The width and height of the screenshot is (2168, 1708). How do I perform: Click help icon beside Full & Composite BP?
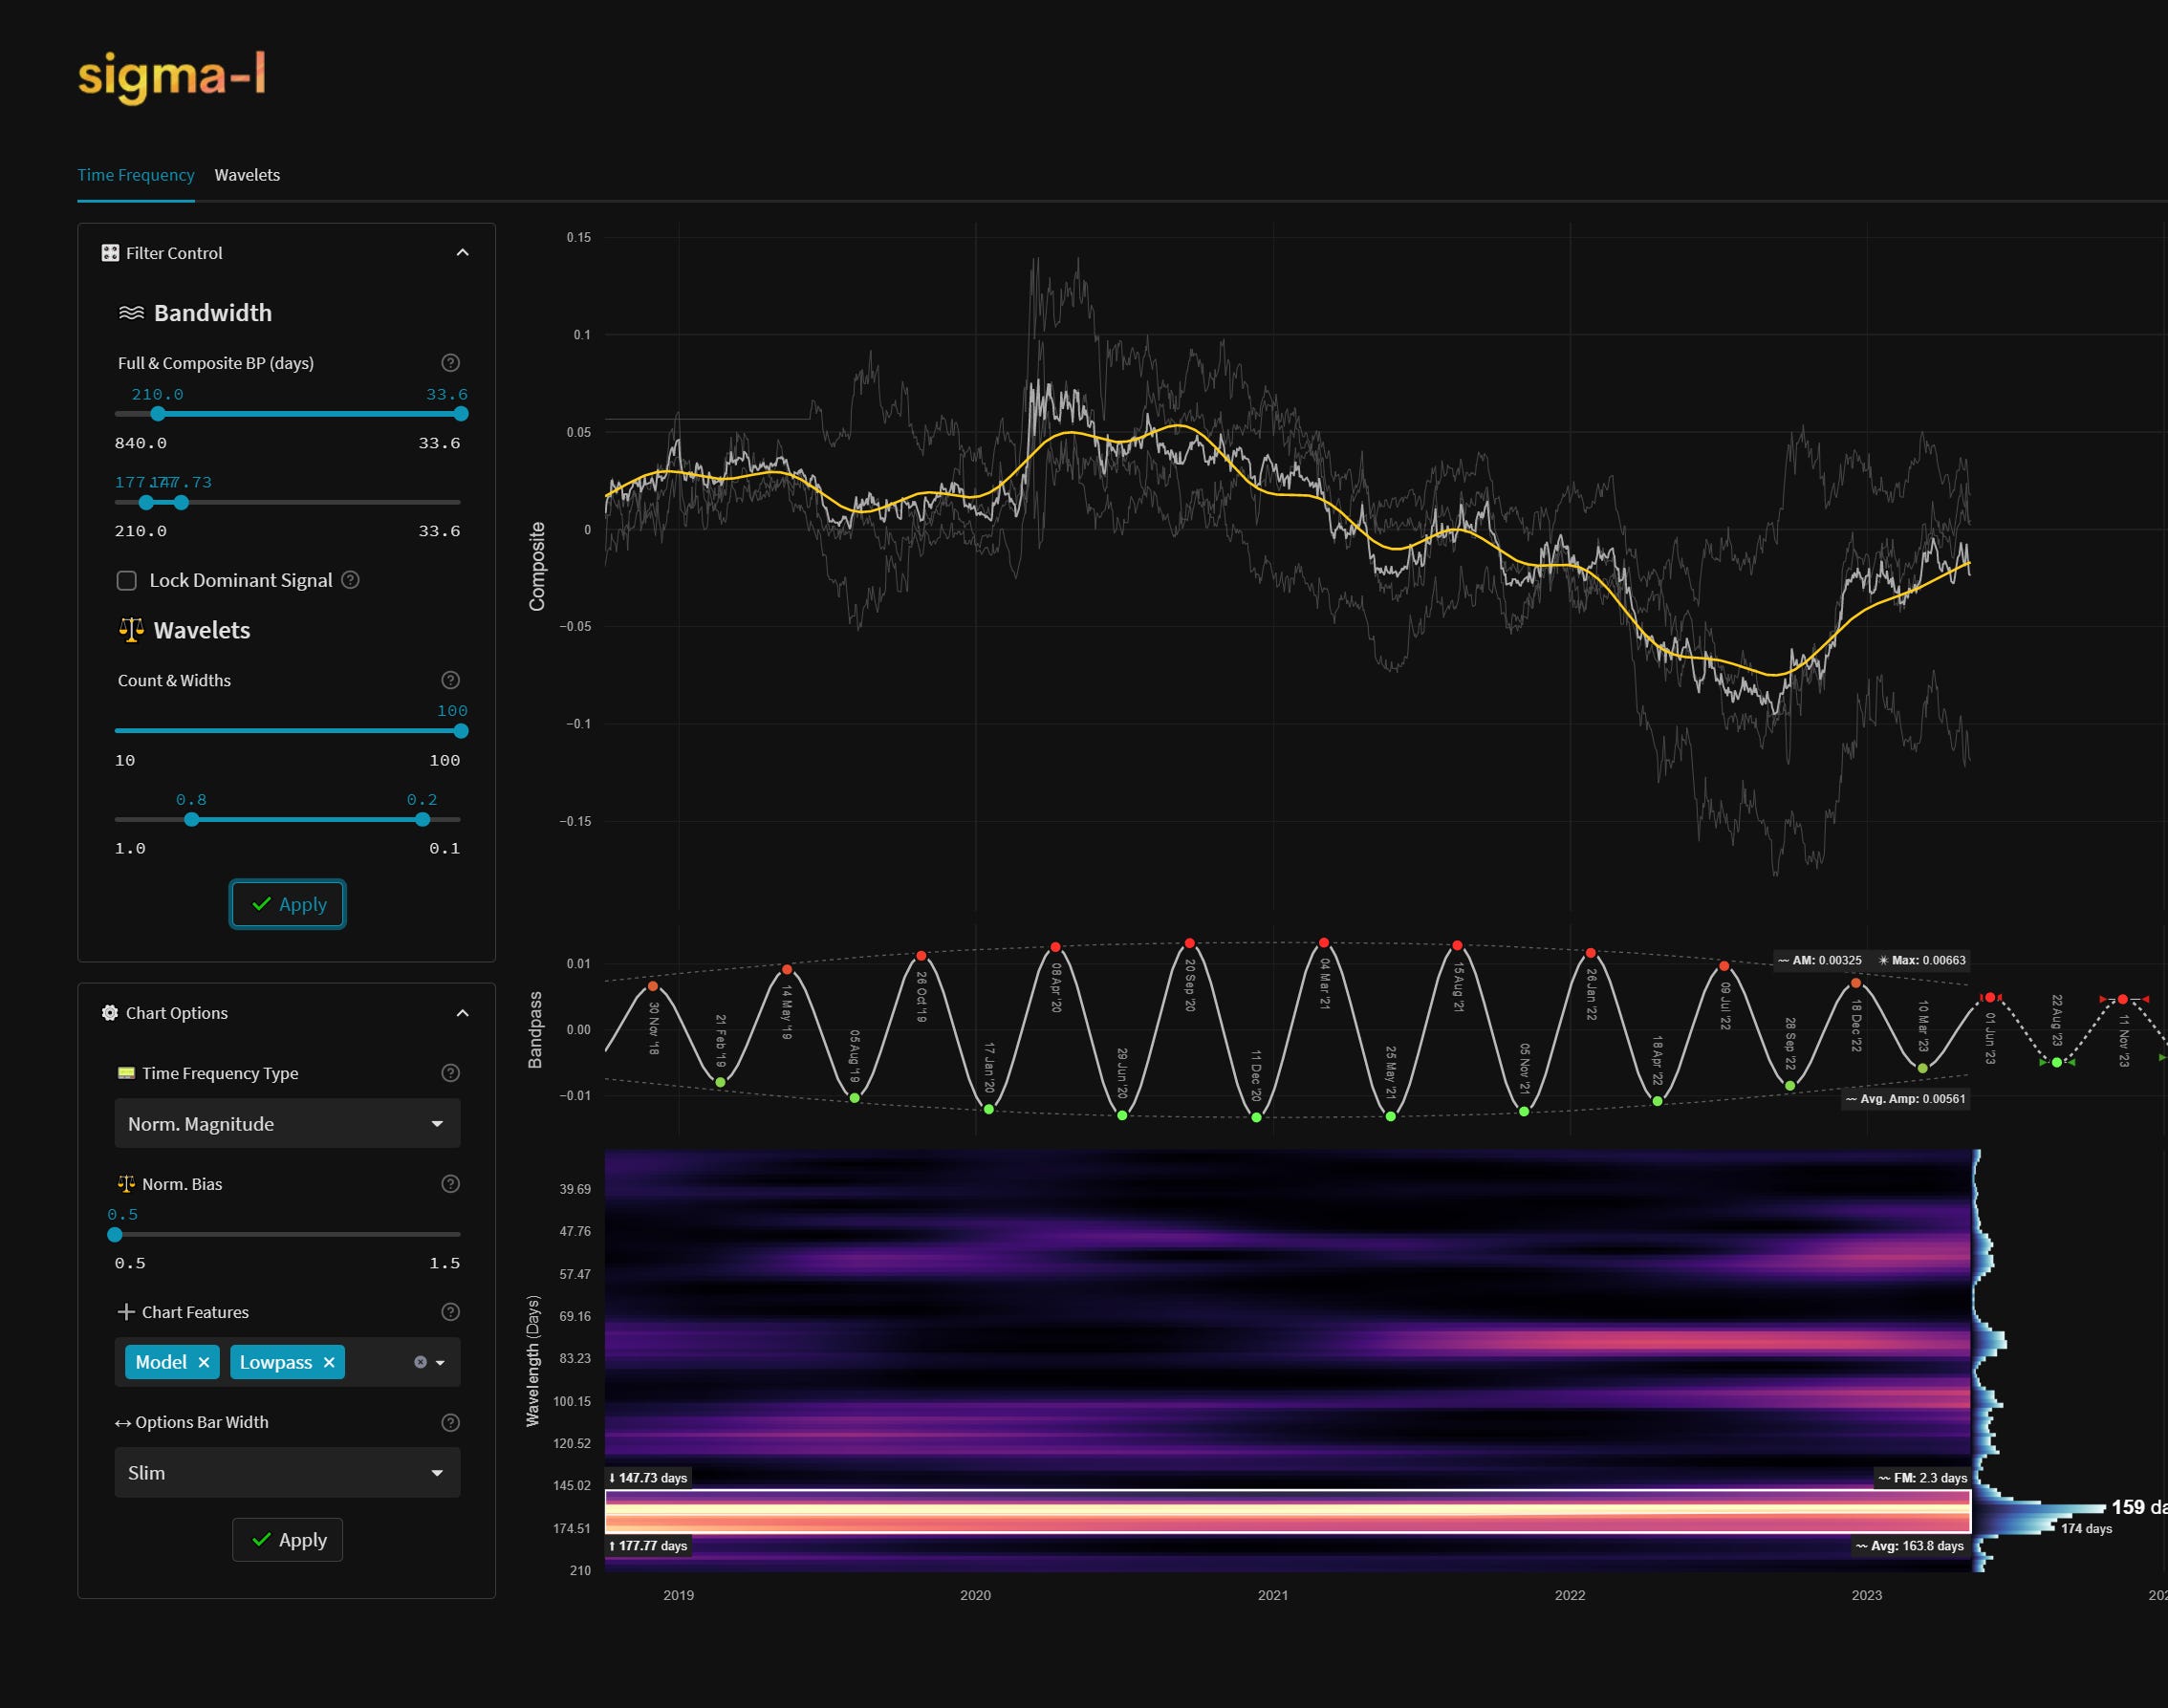tap(450, 363)
